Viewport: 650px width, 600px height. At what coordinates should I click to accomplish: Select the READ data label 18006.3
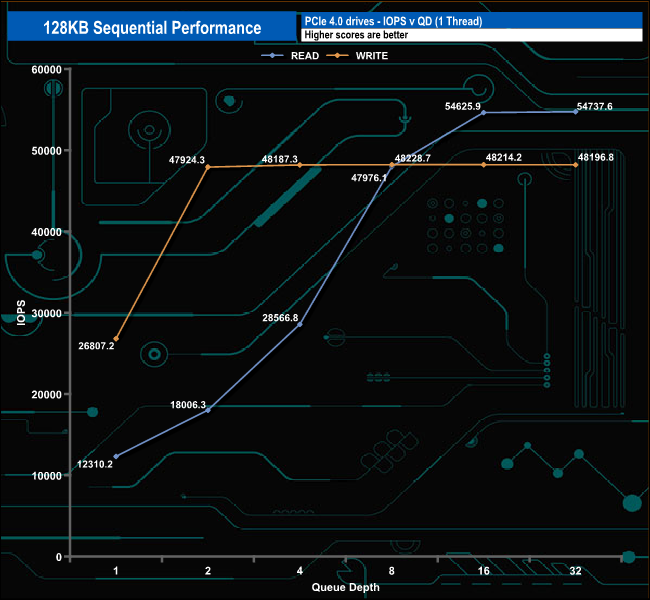coord(188,405)
